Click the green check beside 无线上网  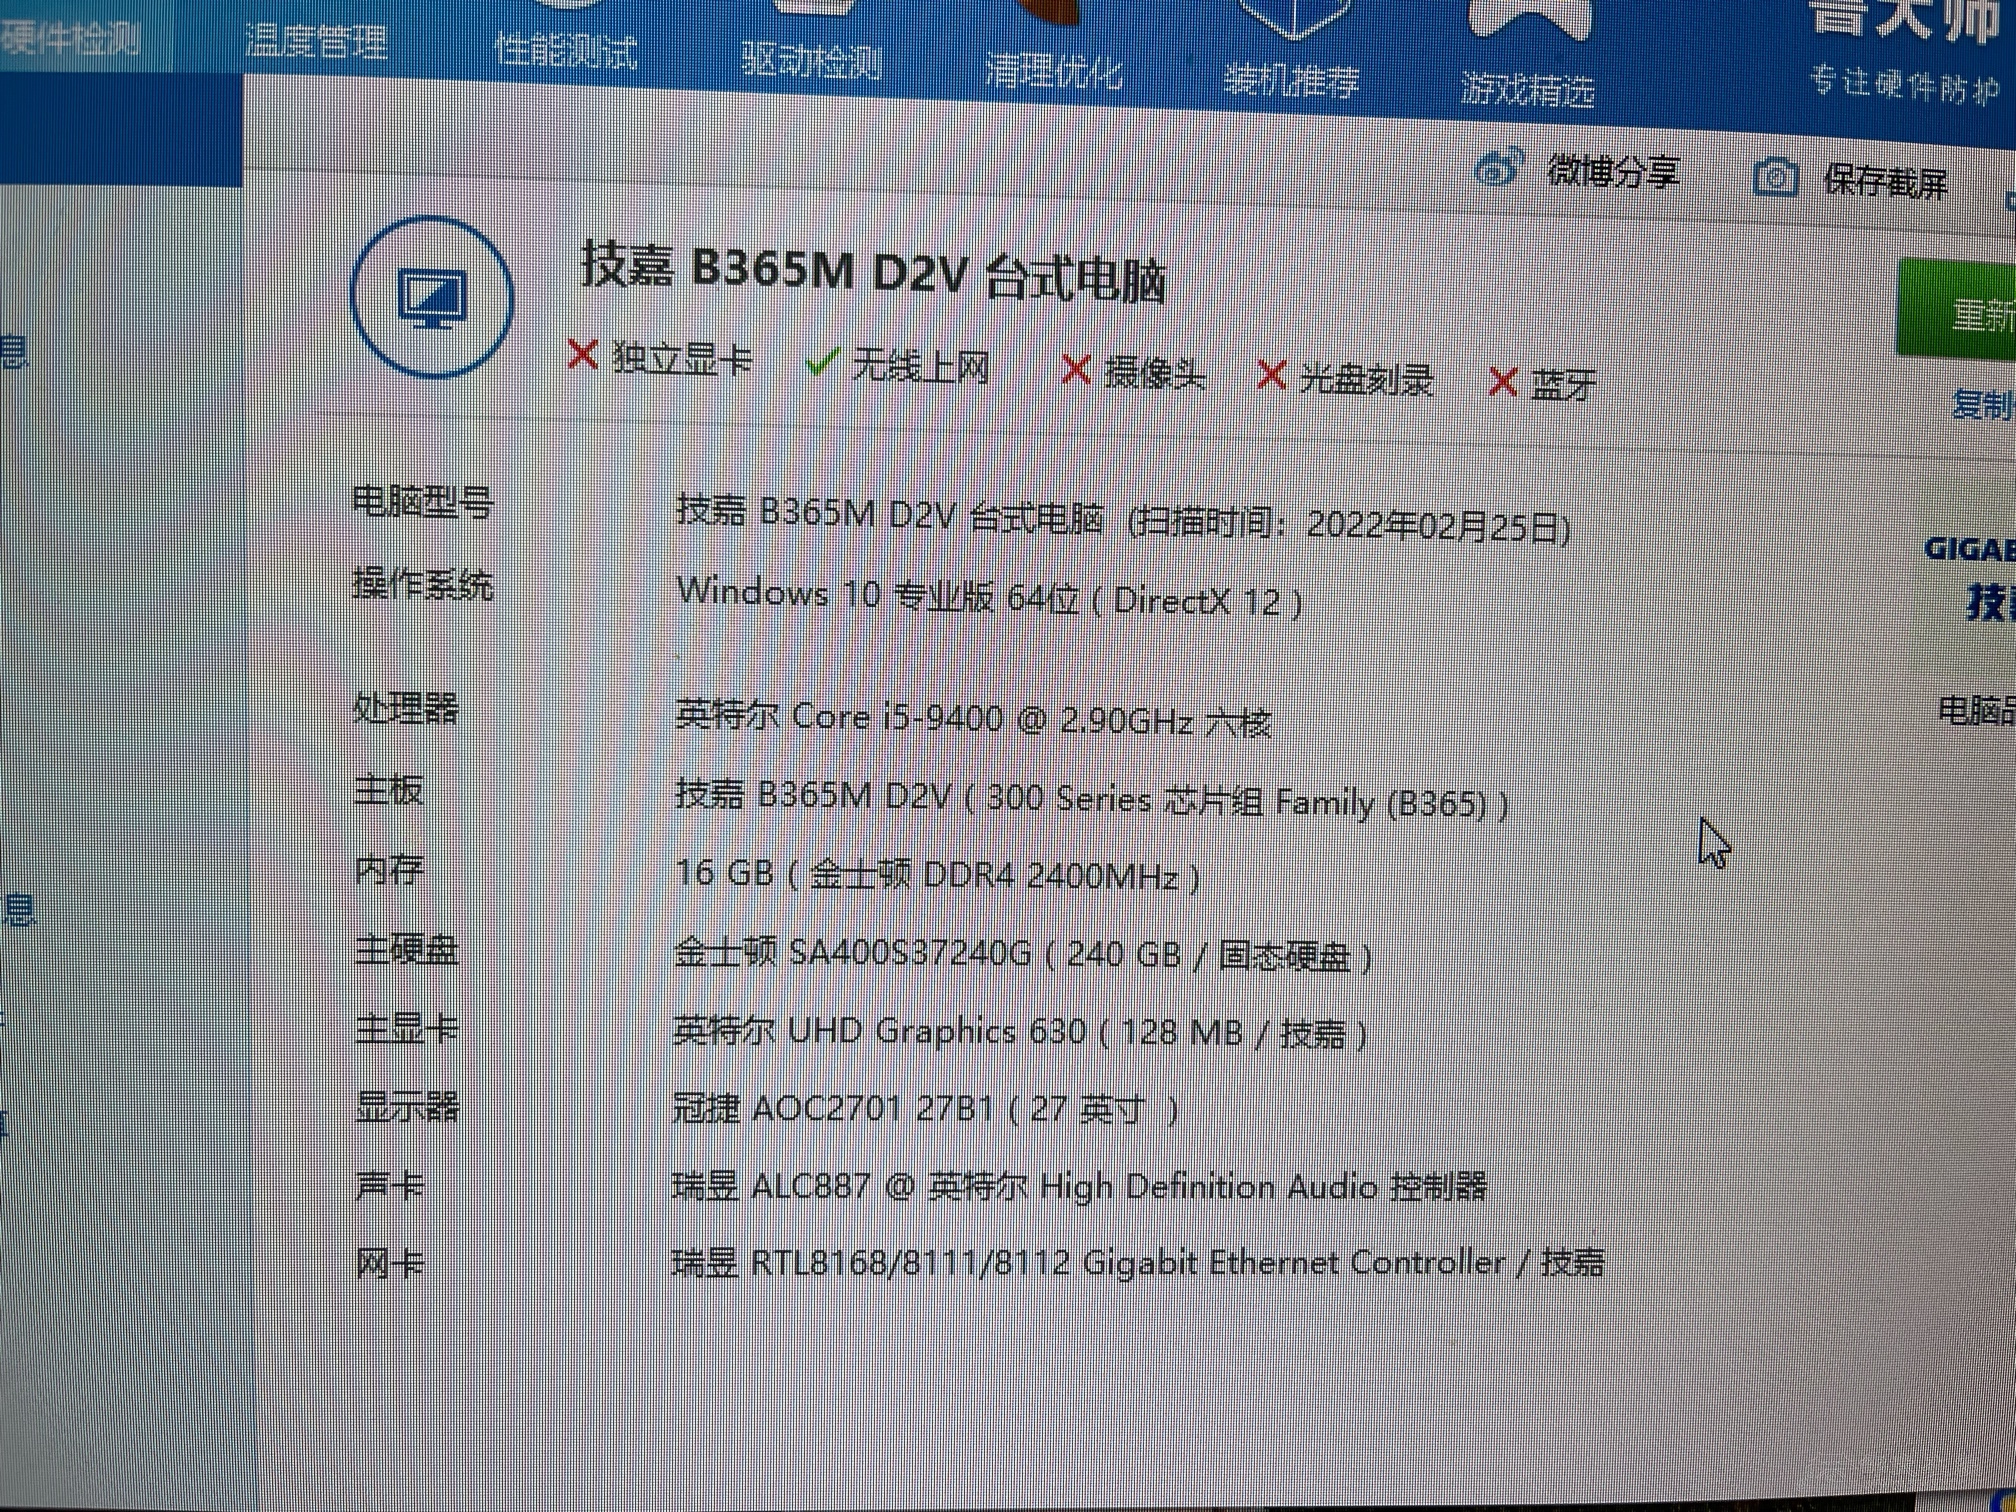coord(821,362)
